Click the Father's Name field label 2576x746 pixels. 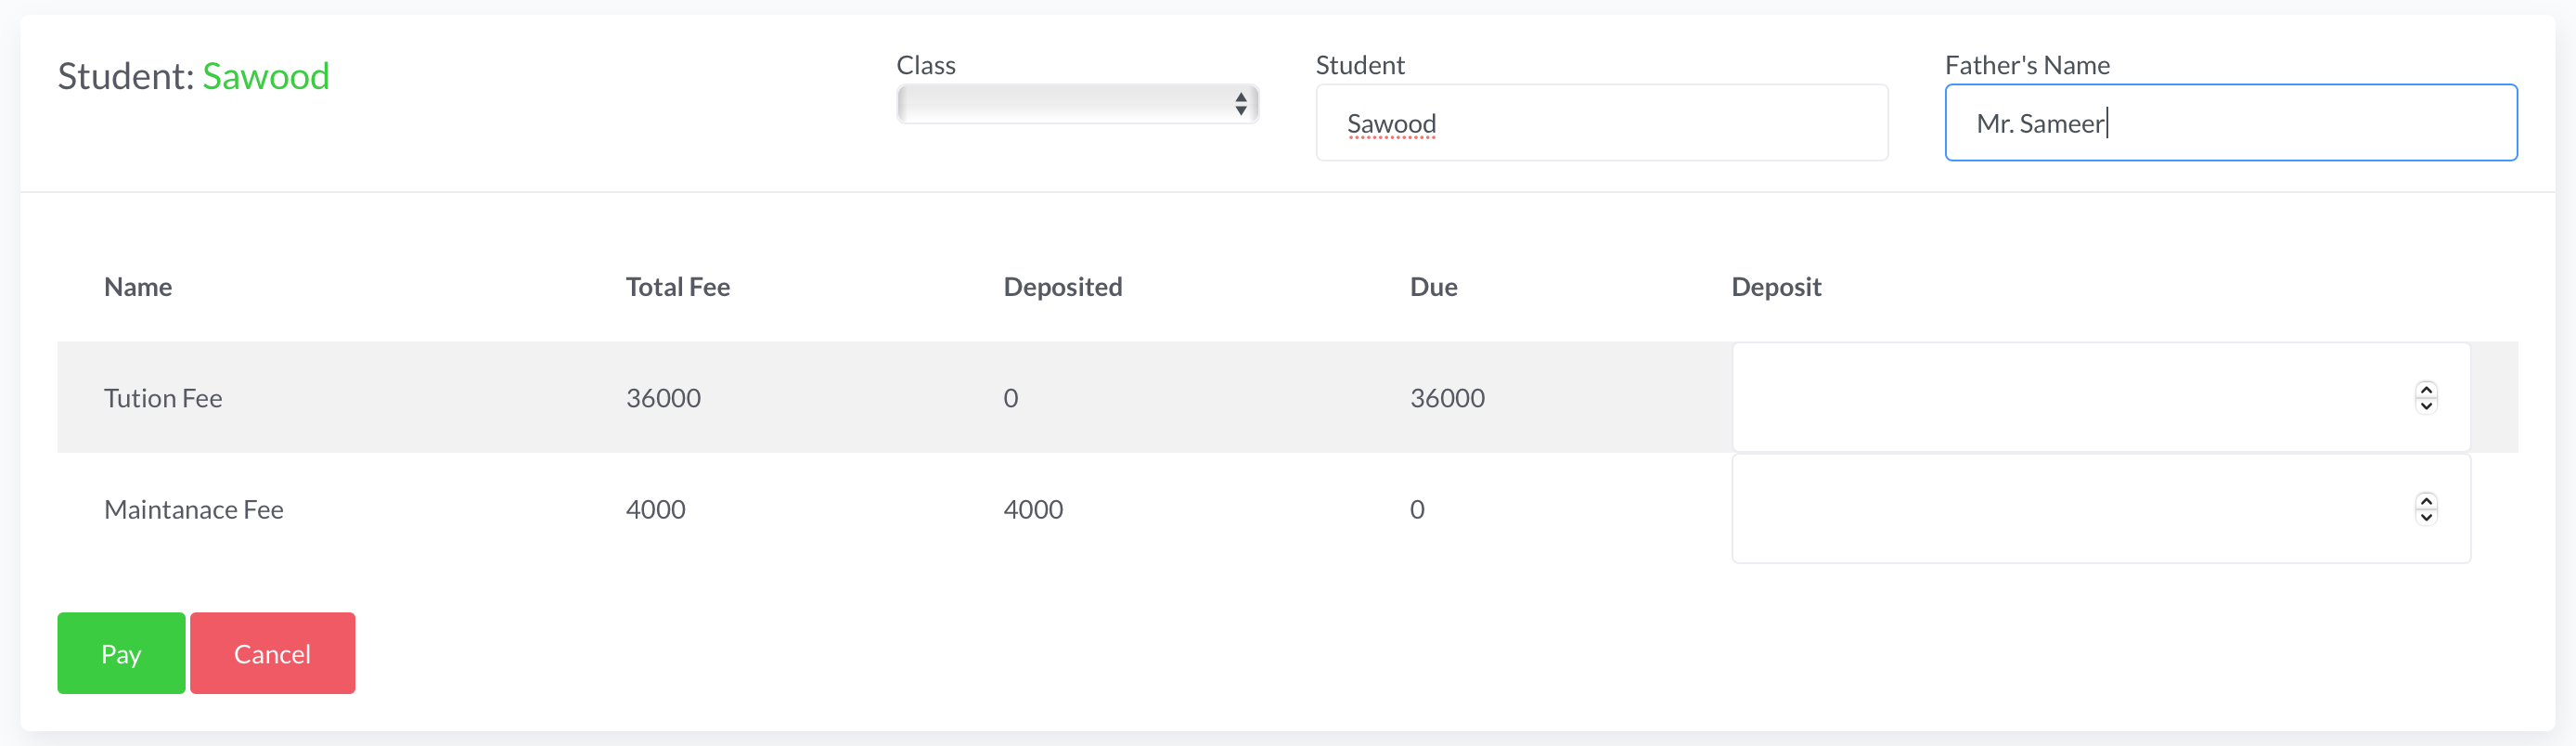pos(2027,65)
